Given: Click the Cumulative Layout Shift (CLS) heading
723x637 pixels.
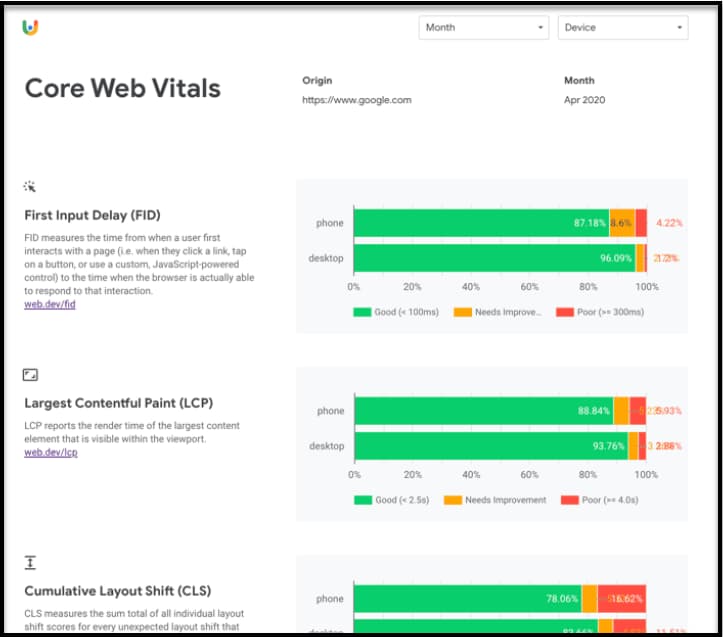Looking at the screenshot, I should (x=118, y=591).
